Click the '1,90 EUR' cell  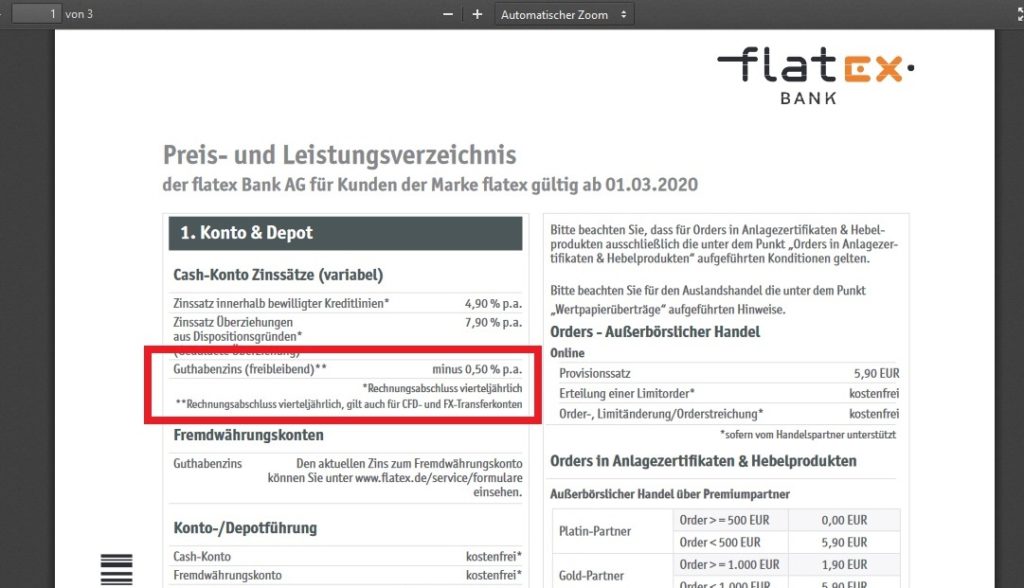click(844, 564)
